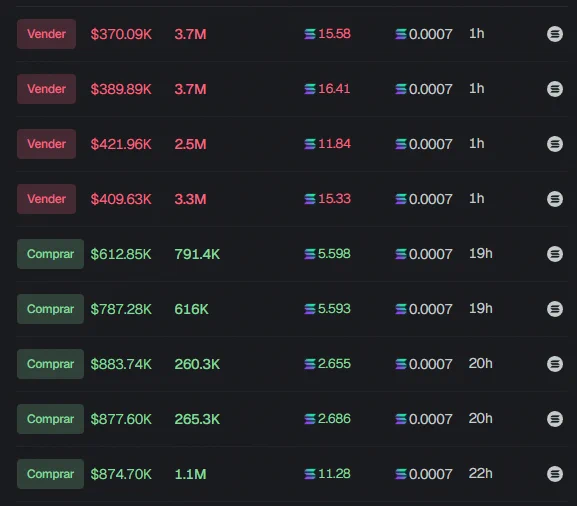The width and height of the screenshot is (577, 506).
Task: Click Solana icon beside 5.598
Action: (310, 254)
